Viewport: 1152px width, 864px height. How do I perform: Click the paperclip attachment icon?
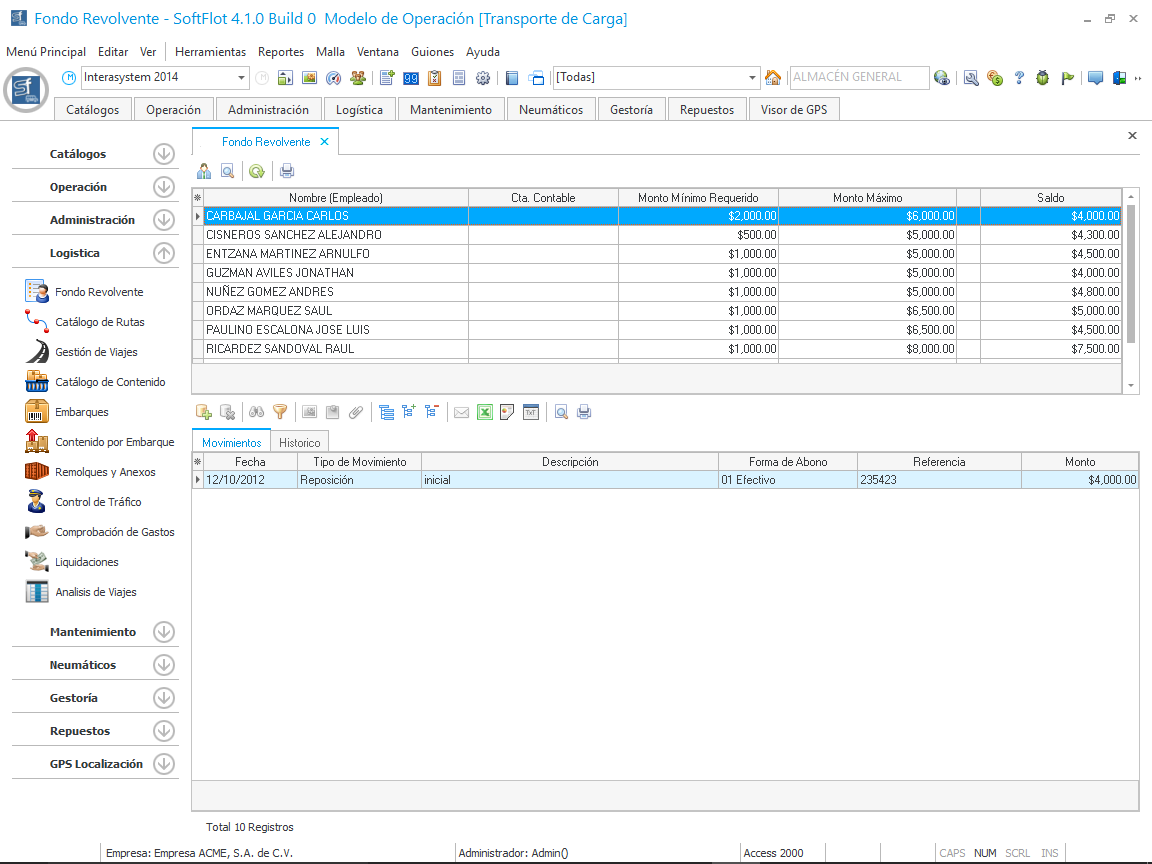click(x=356, y=411)
